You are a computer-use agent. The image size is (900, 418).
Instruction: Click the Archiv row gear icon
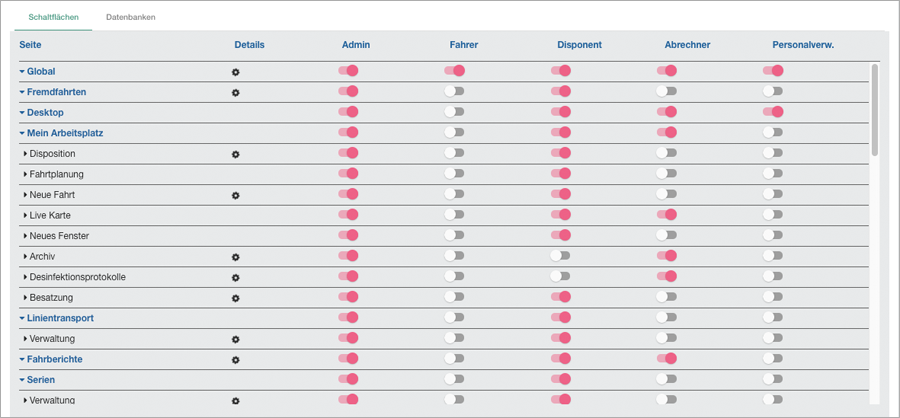[x=235, y=257]
